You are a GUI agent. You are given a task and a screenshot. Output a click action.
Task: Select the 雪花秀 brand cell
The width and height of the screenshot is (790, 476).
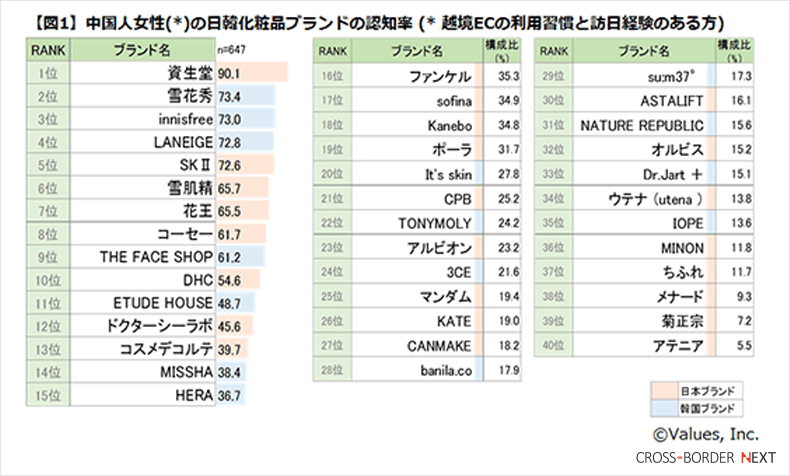click(x=143, y=96)
